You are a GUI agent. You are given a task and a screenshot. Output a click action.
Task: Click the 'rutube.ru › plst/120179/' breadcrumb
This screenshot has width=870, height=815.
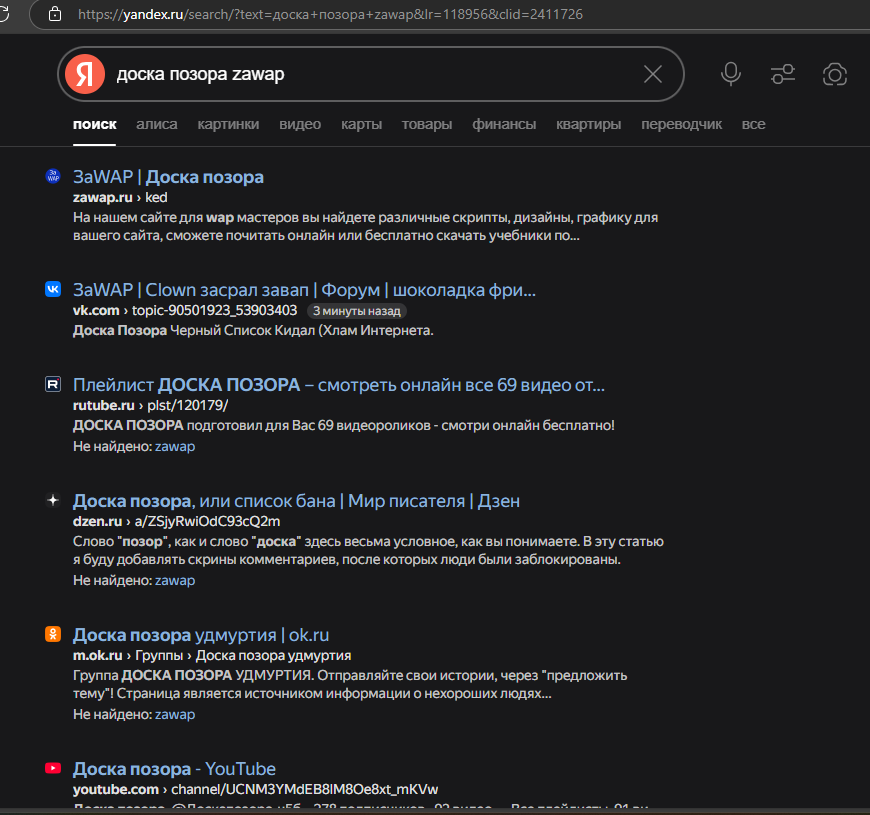tap(150, 406)
